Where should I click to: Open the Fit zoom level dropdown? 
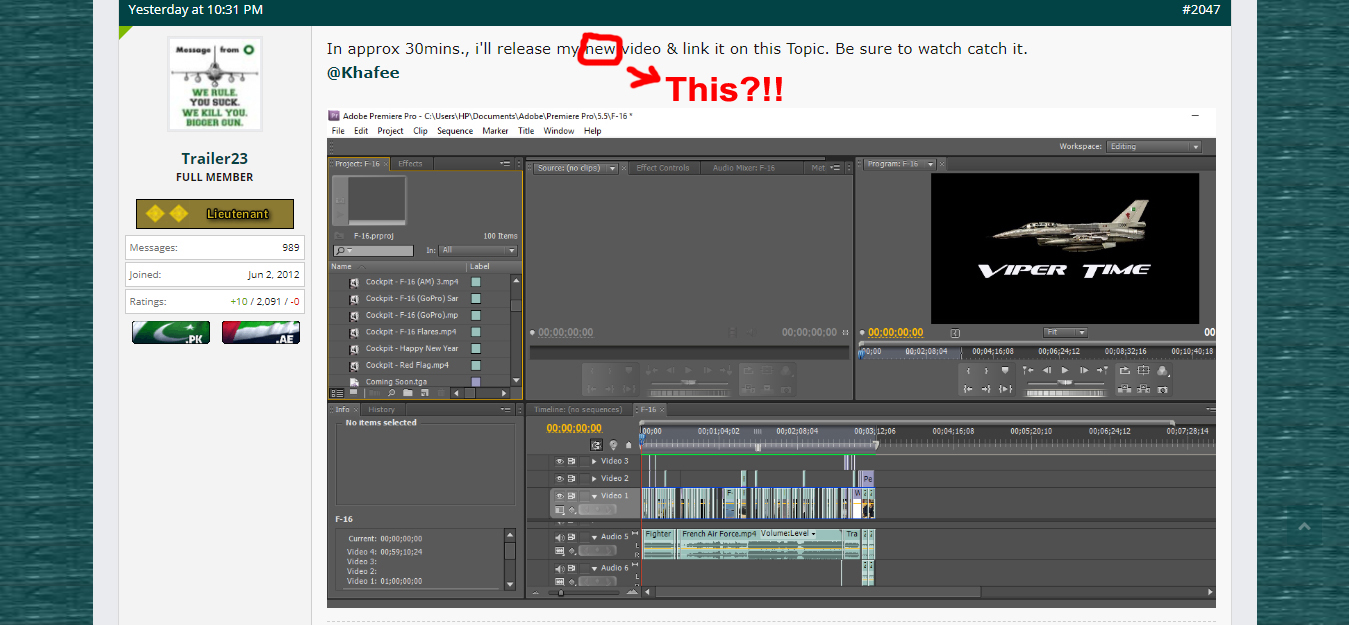click(1065, 332)
